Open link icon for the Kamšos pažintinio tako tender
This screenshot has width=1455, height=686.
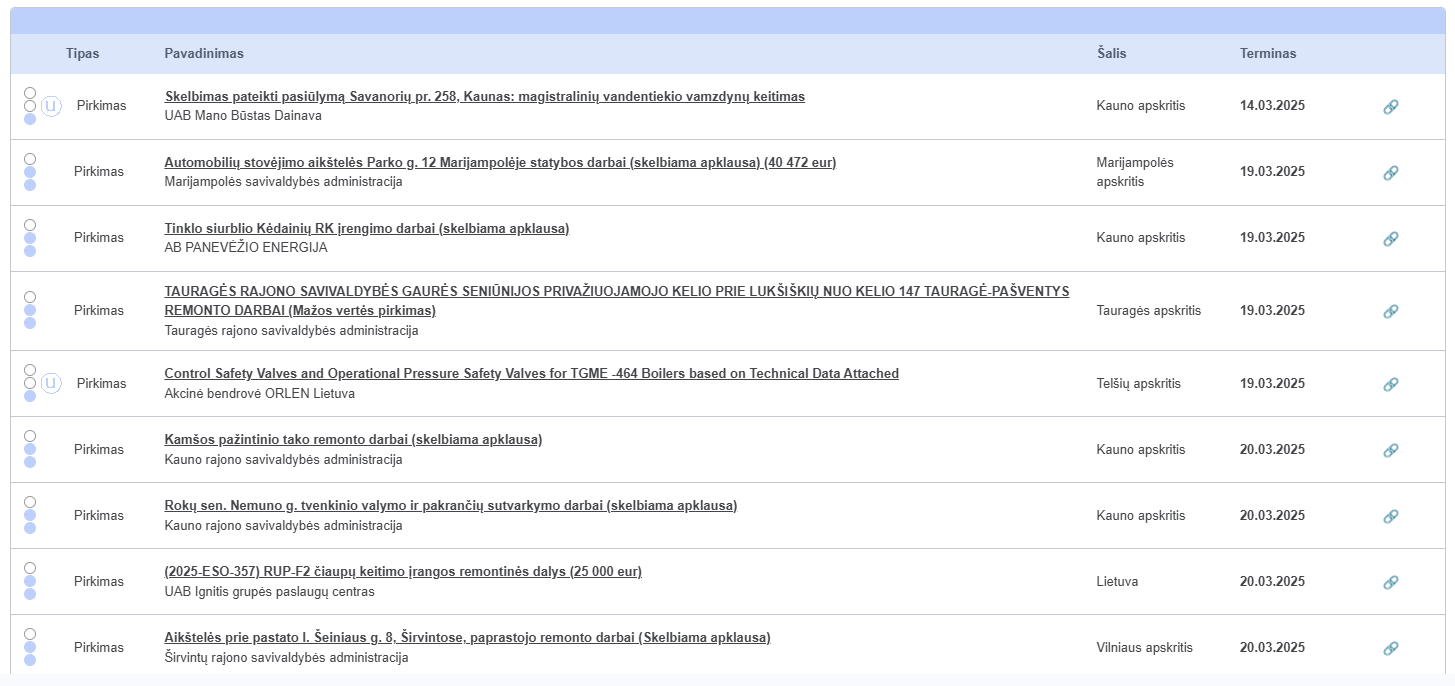[1390, 451]
